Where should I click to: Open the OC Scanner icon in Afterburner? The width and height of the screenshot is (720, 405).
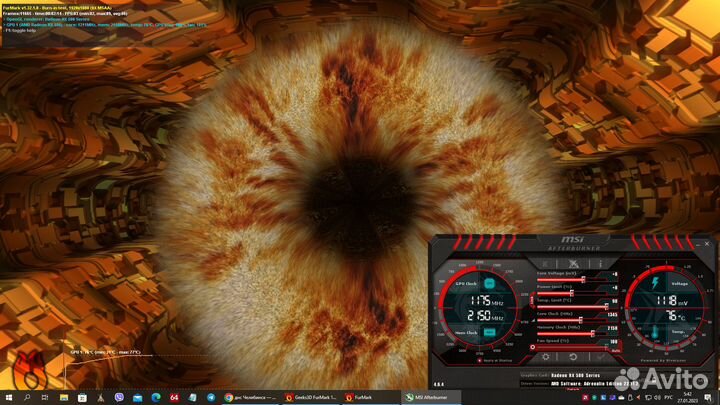pos(573,264)
